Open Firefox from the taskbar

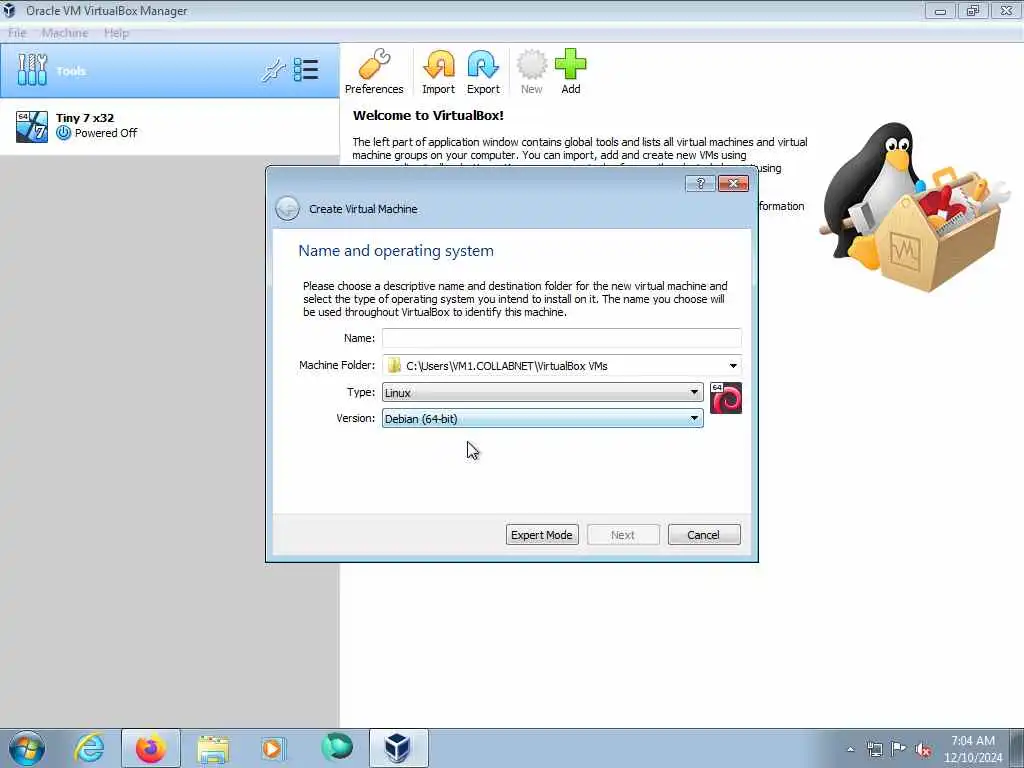151,748
